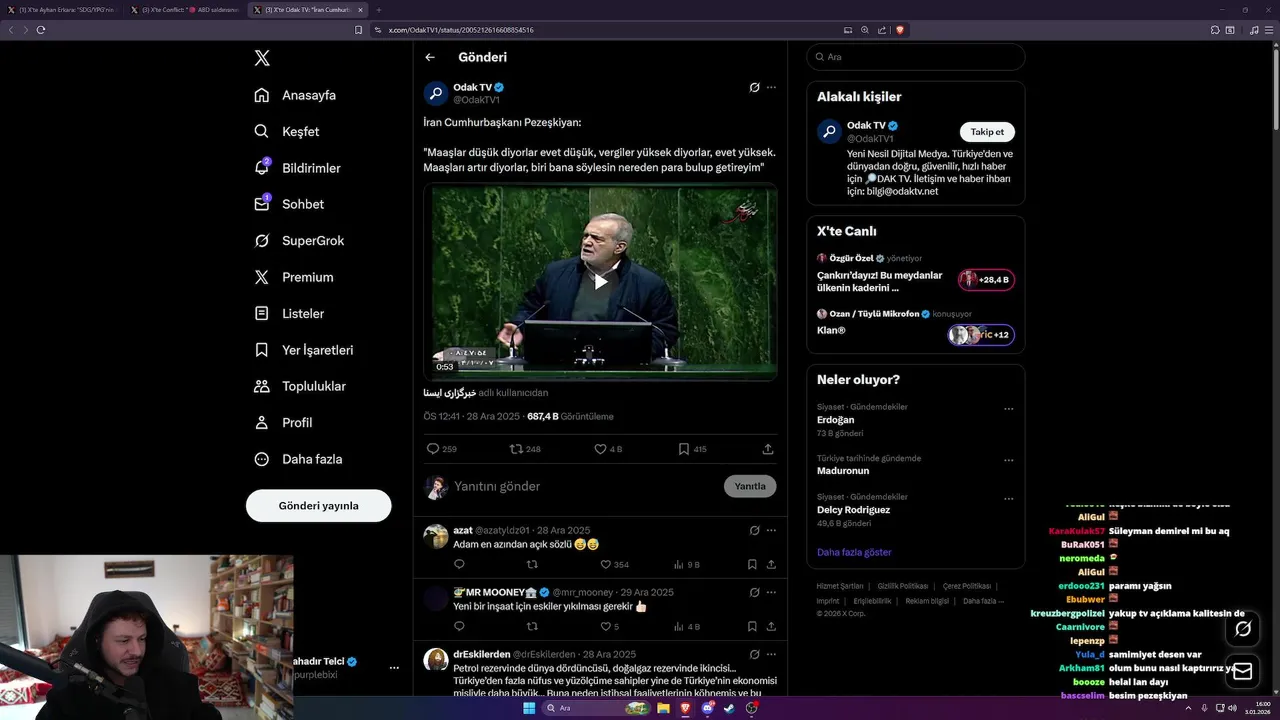Switch to the X'te Conflict browser tab
Viewport: 1280px width, 720px height.
pyautogui.click(x=185, y=10)
